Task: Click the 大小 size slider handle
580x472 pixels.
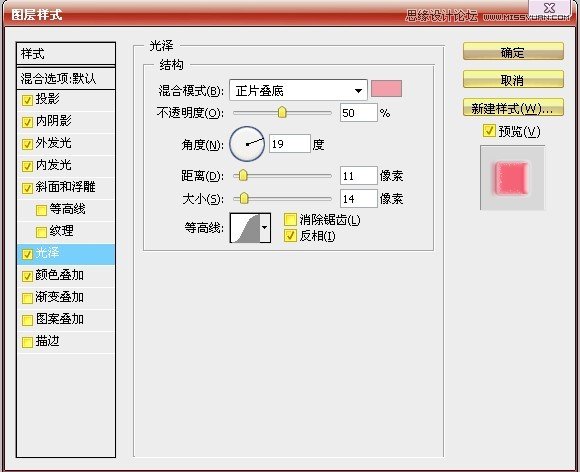Action: point(244,198)
